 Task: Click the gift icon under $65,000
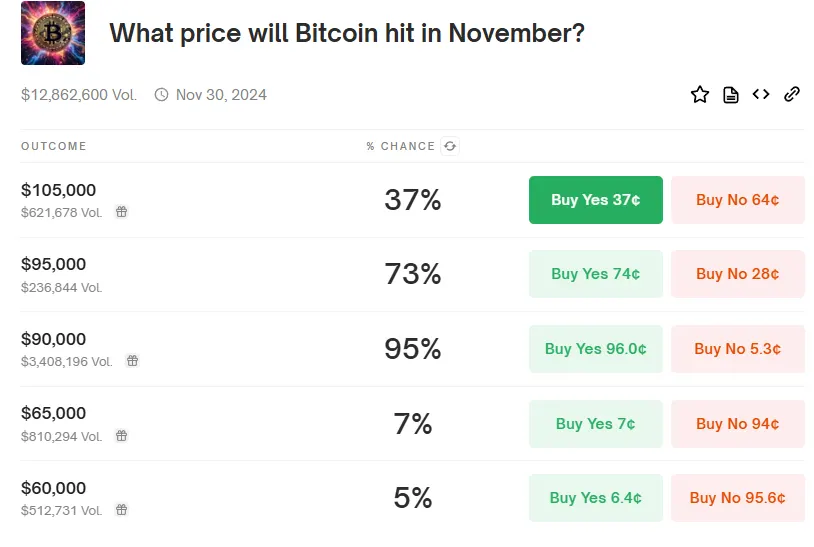tap(121, 436)
